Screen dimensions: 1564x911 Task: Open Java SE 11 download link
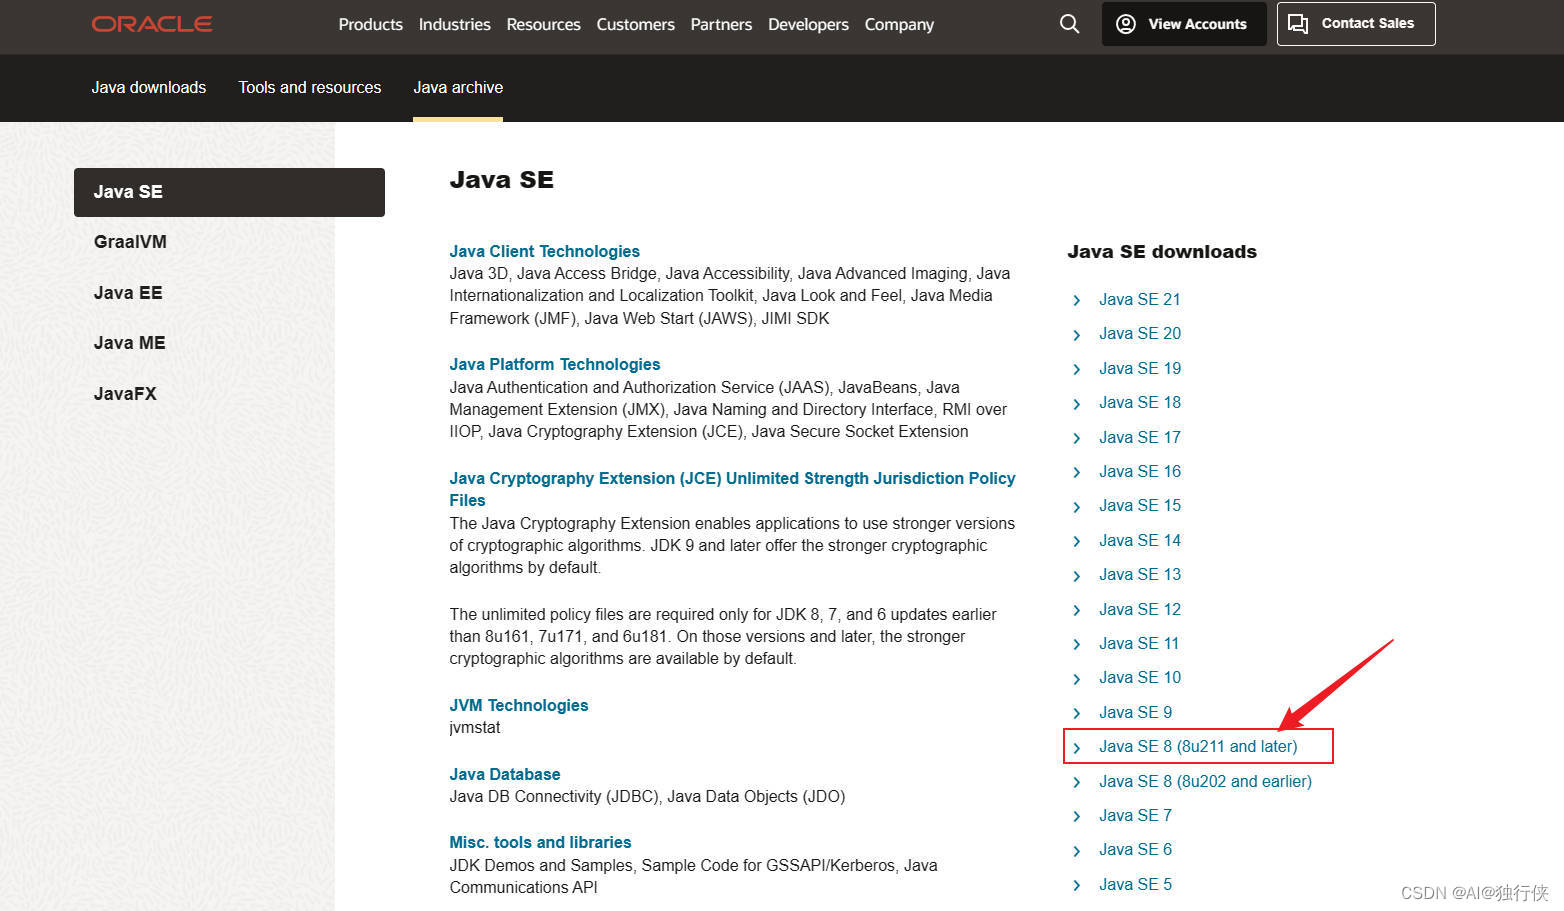coord(1139,643)
